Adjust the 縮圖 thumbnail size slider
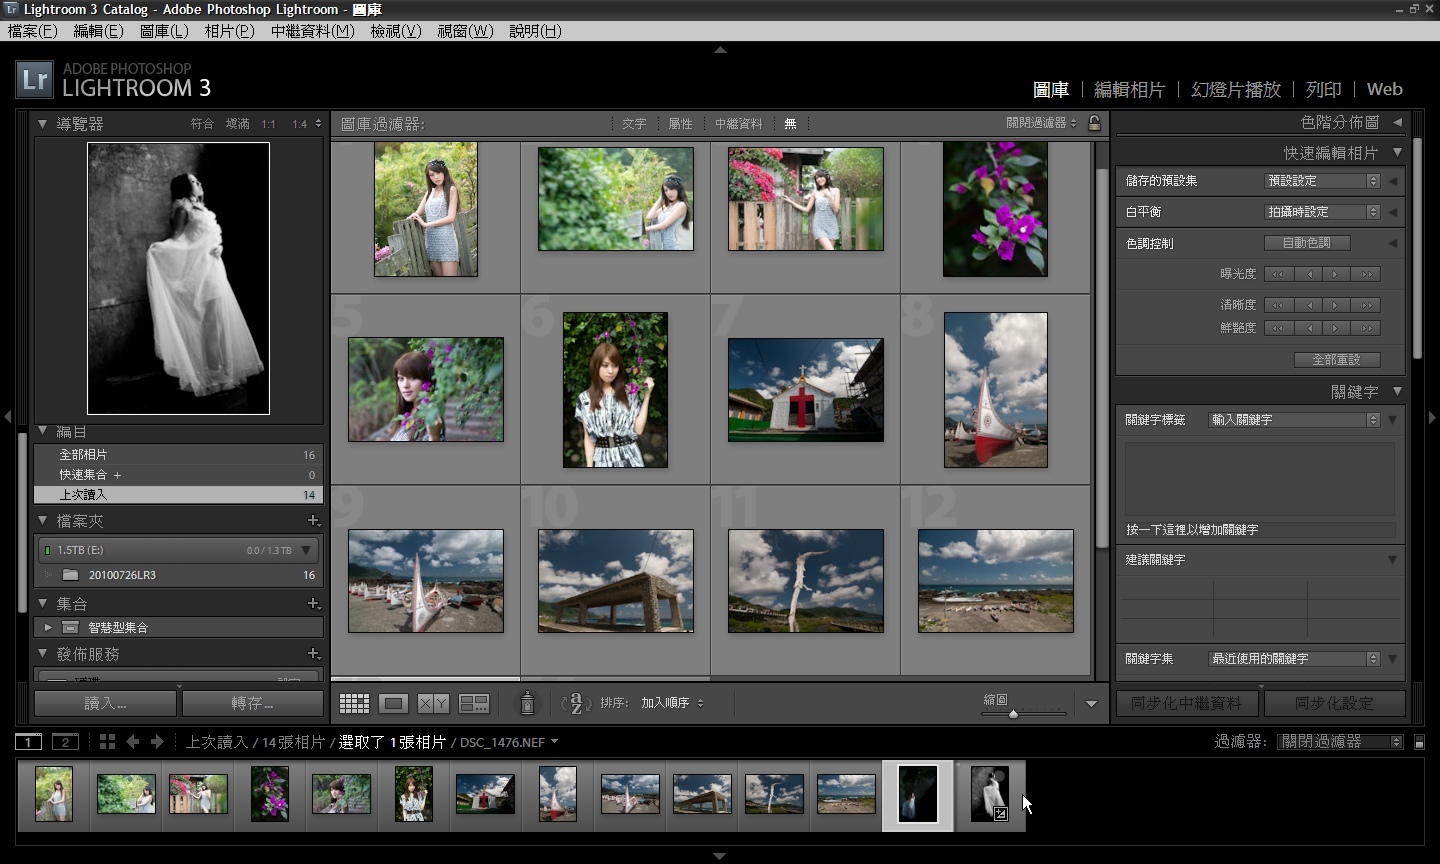1440x864 pixels. (1013, 714)
